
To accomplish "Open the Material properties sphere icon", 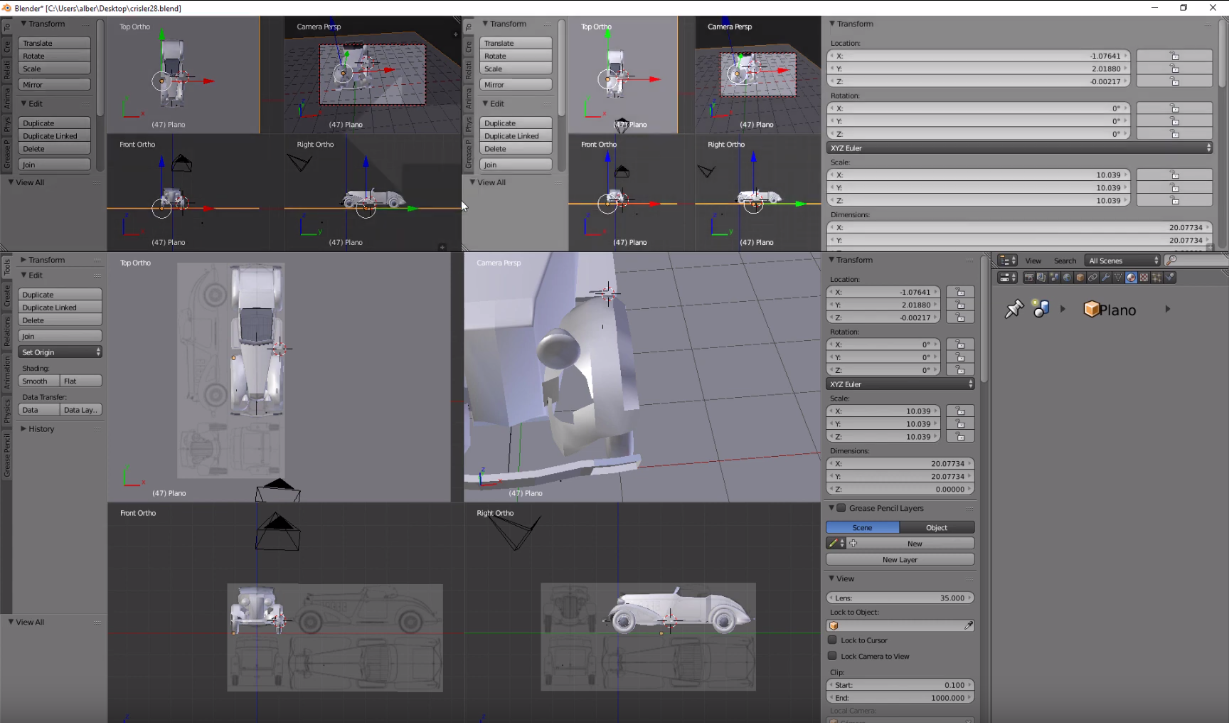I will (1131, 277).
